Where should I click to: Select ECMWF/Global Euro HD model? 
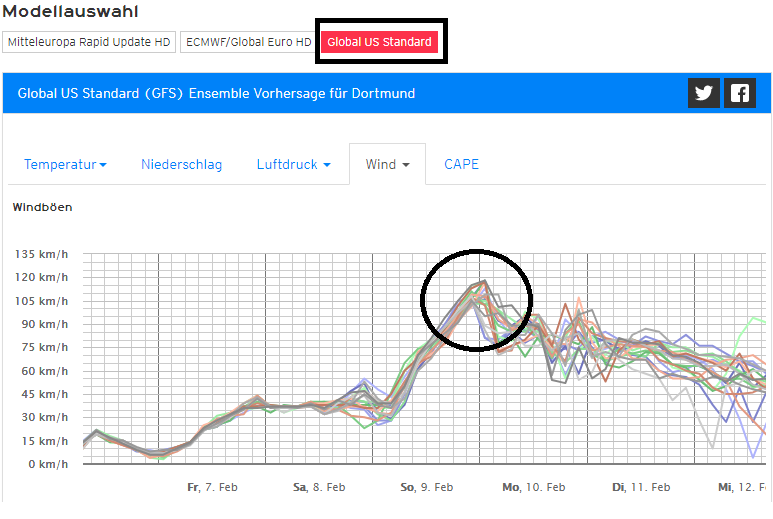248,42
